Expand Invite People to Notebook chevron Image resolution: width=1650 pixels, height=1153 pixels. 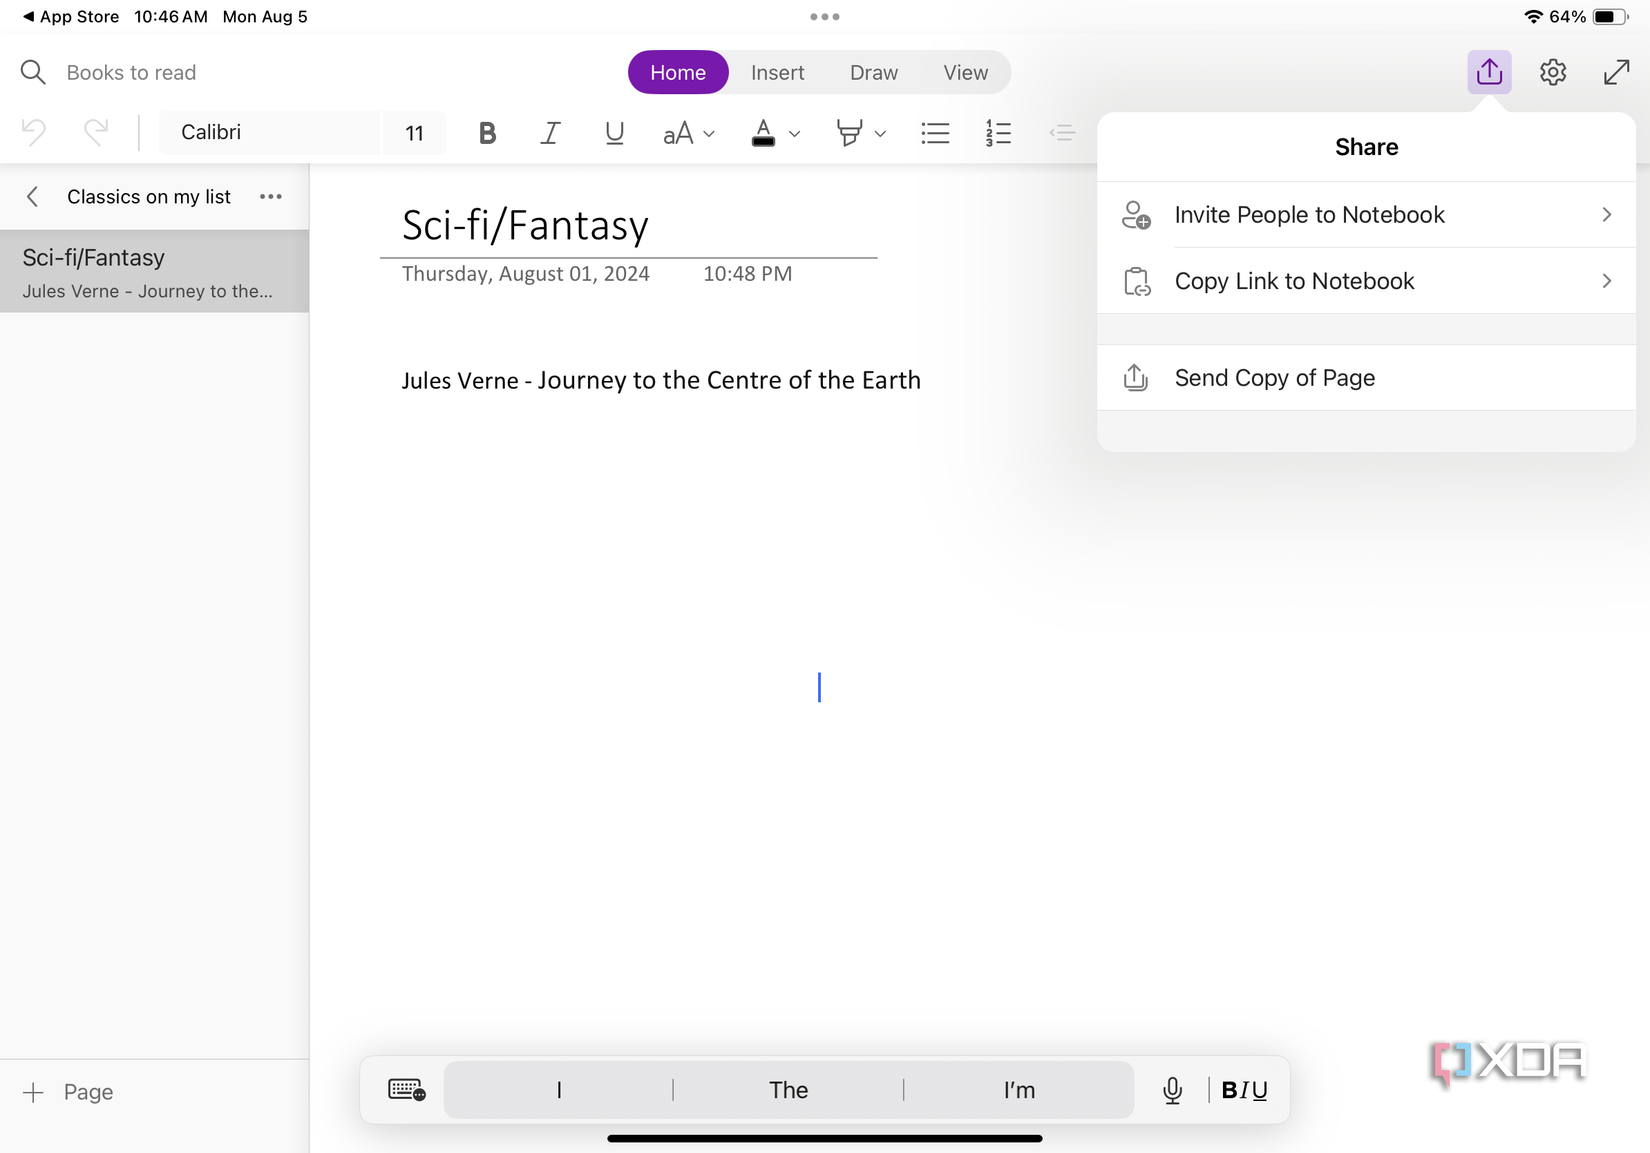(1607, 215)
